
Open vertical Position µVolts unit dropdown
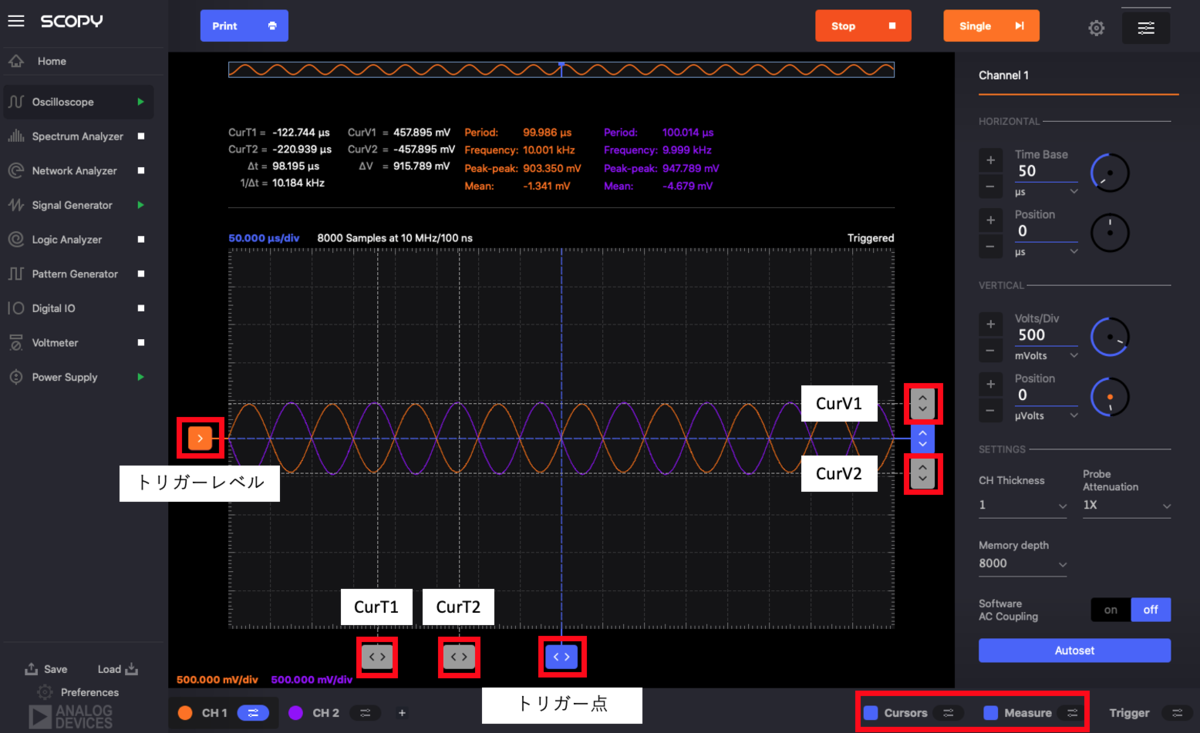[1046, 416]
